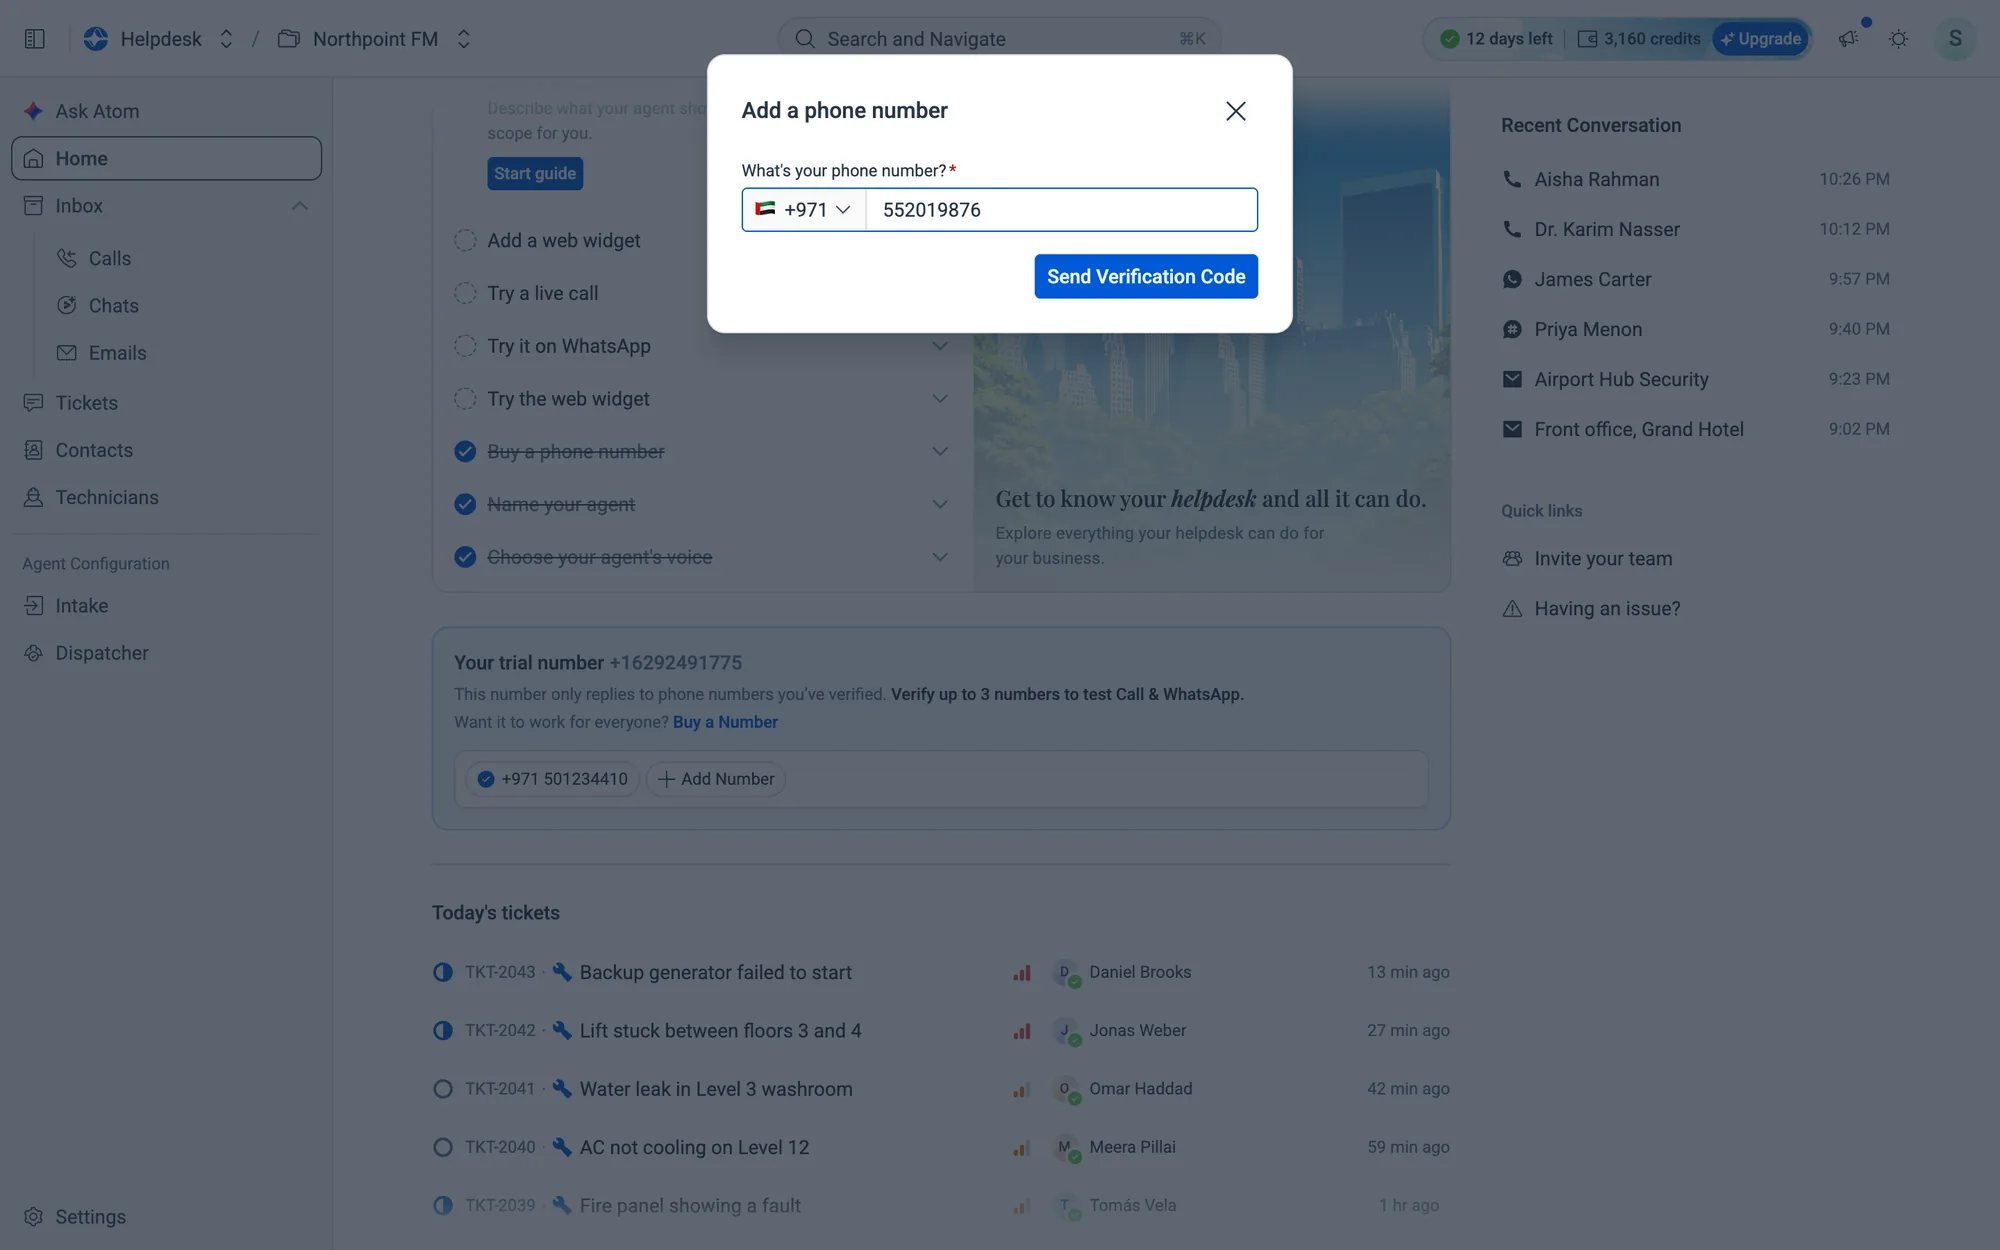Open the +971 country code dropdown
The height and width of the screenshot is (1250, 2000).
804,210
